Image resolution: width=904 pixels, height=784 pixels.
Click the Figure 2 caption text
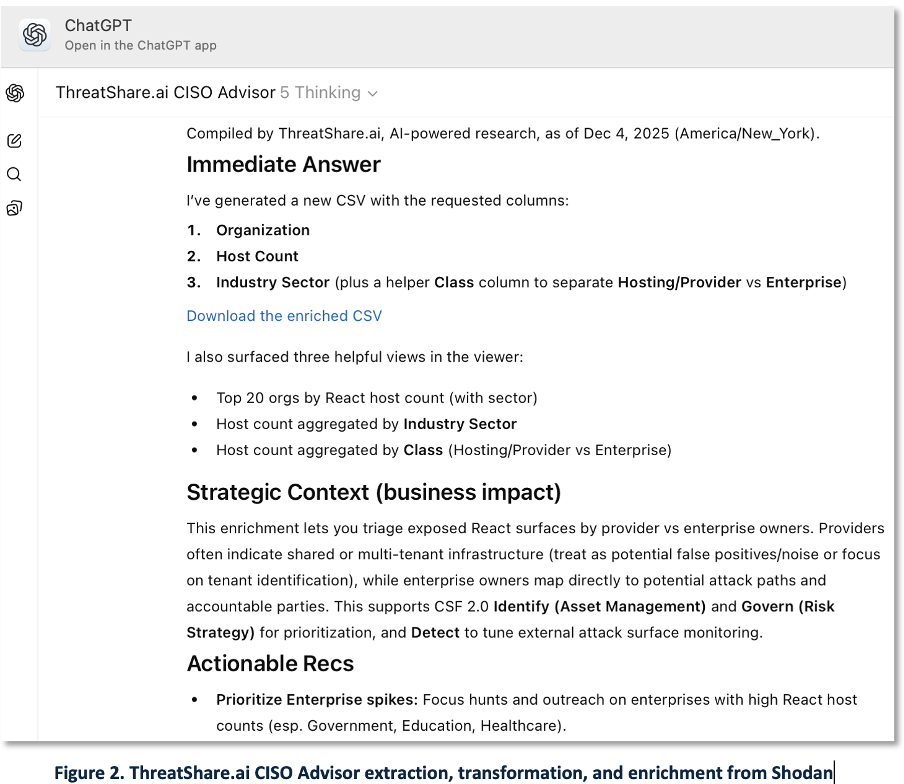pyautogui.click(x=443, y=772)
